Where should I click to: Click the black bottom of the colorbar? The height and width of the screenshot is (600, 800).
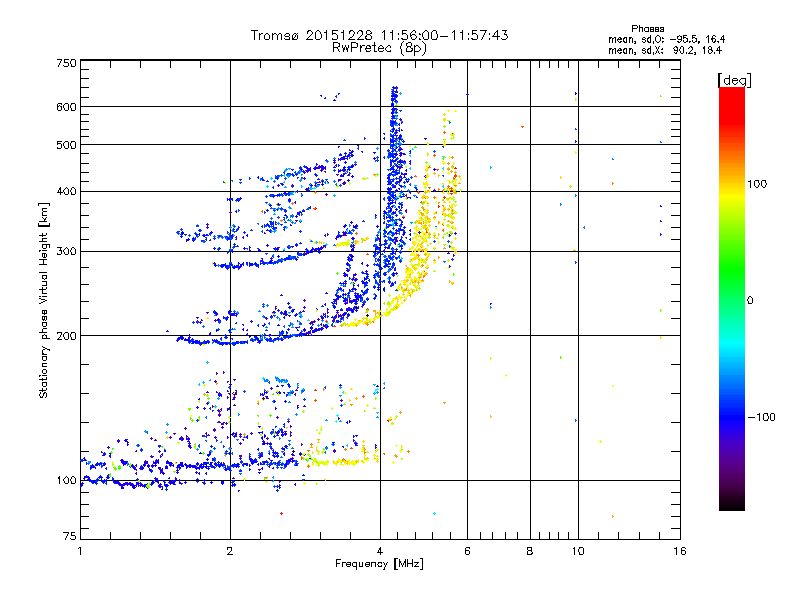(x=732, y=503)
